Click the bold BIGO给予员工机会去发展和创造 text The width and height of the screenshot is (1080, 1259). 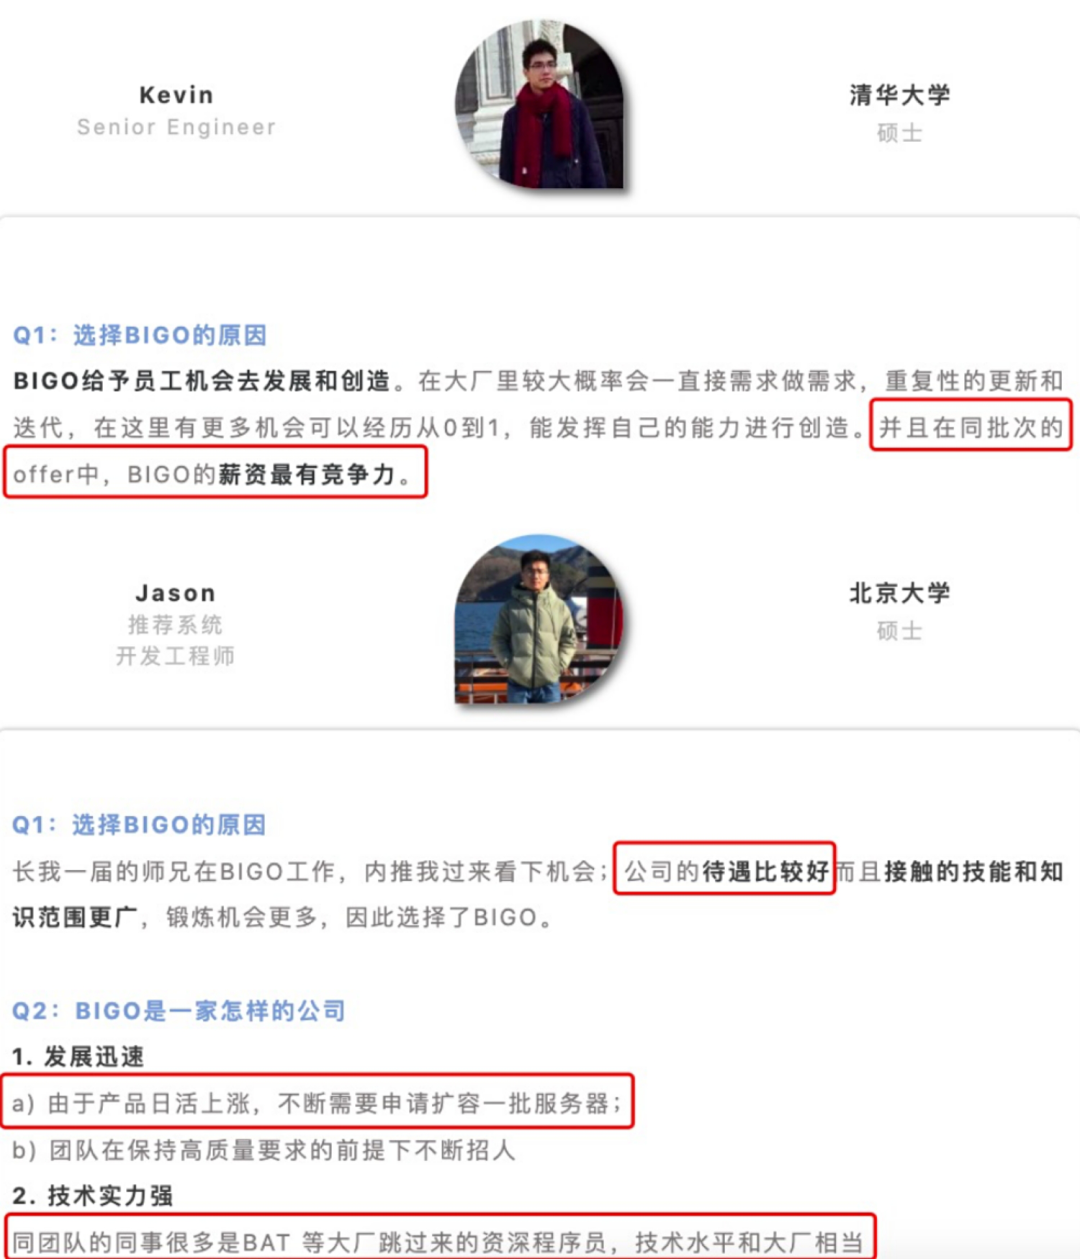(202, 381)
